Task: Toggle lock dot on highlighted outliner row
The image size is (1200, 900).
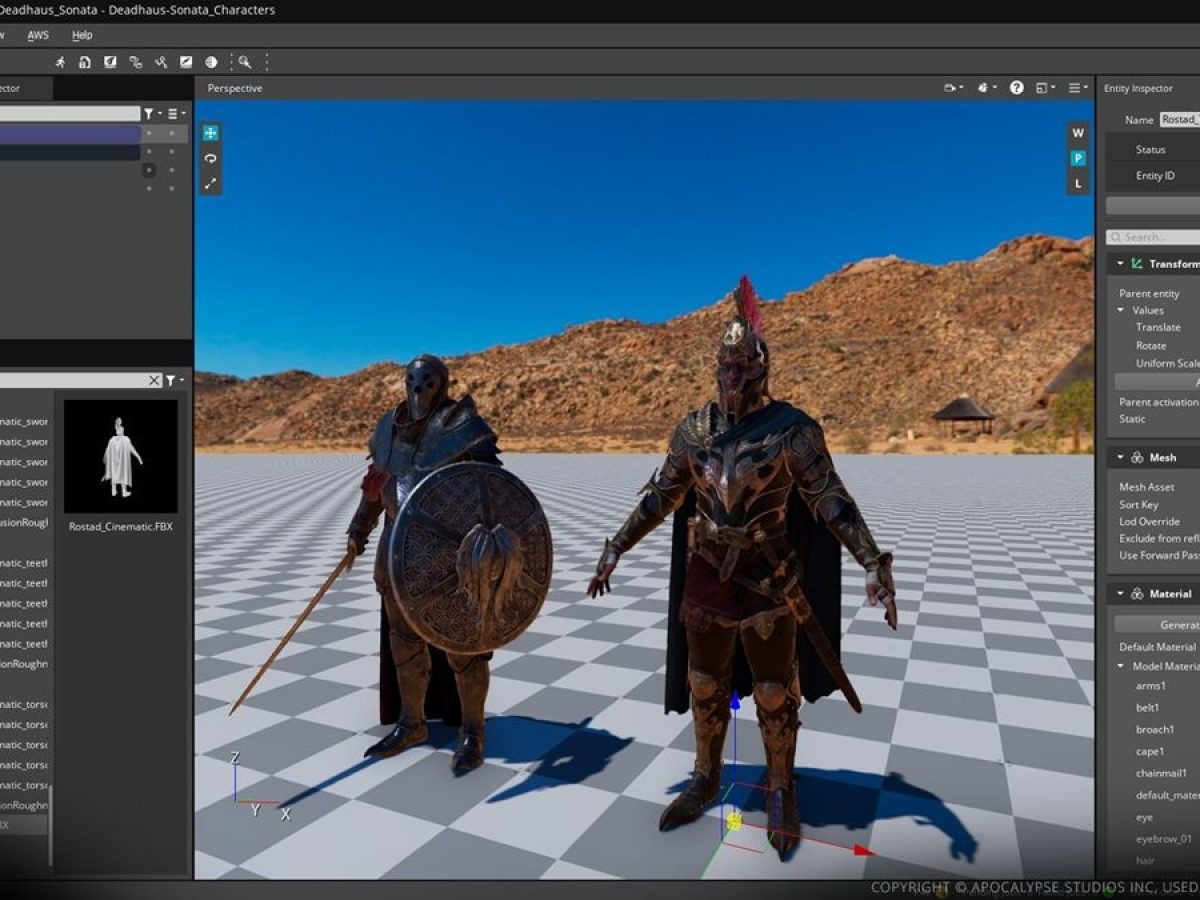Action: point(171,133)
